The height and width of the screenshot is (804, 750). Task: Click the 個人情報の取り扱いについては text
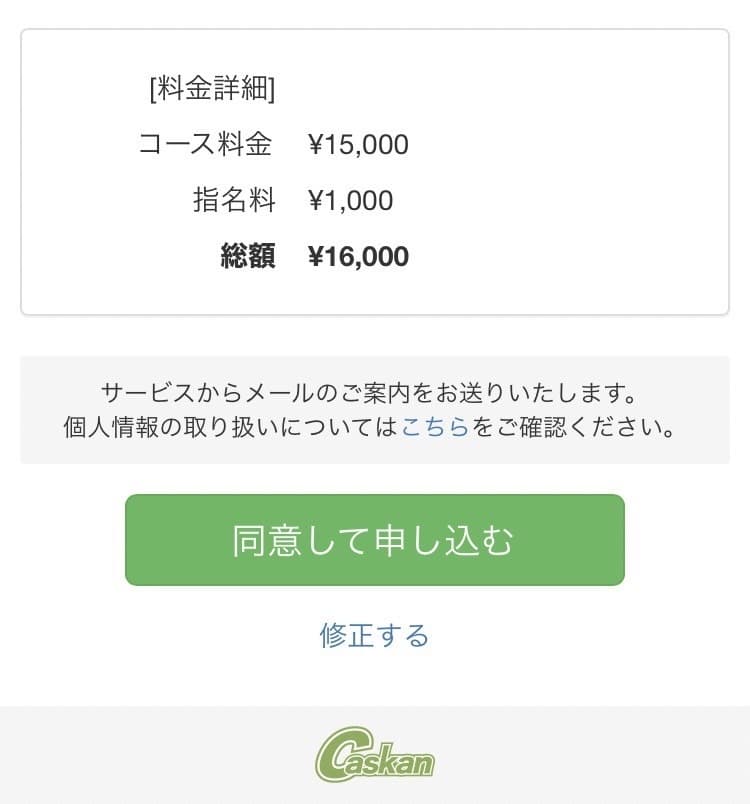tap(231, 428)
